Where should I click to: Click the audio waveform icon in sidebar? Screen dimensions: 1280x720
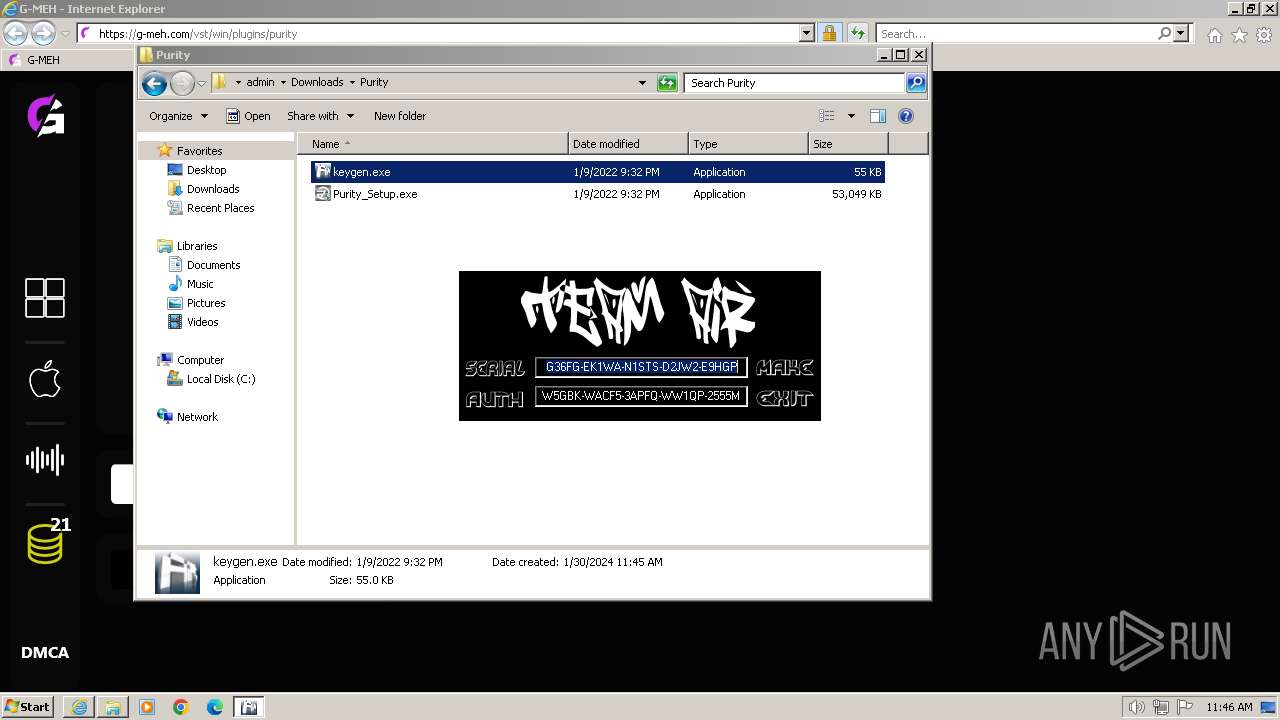45,460
